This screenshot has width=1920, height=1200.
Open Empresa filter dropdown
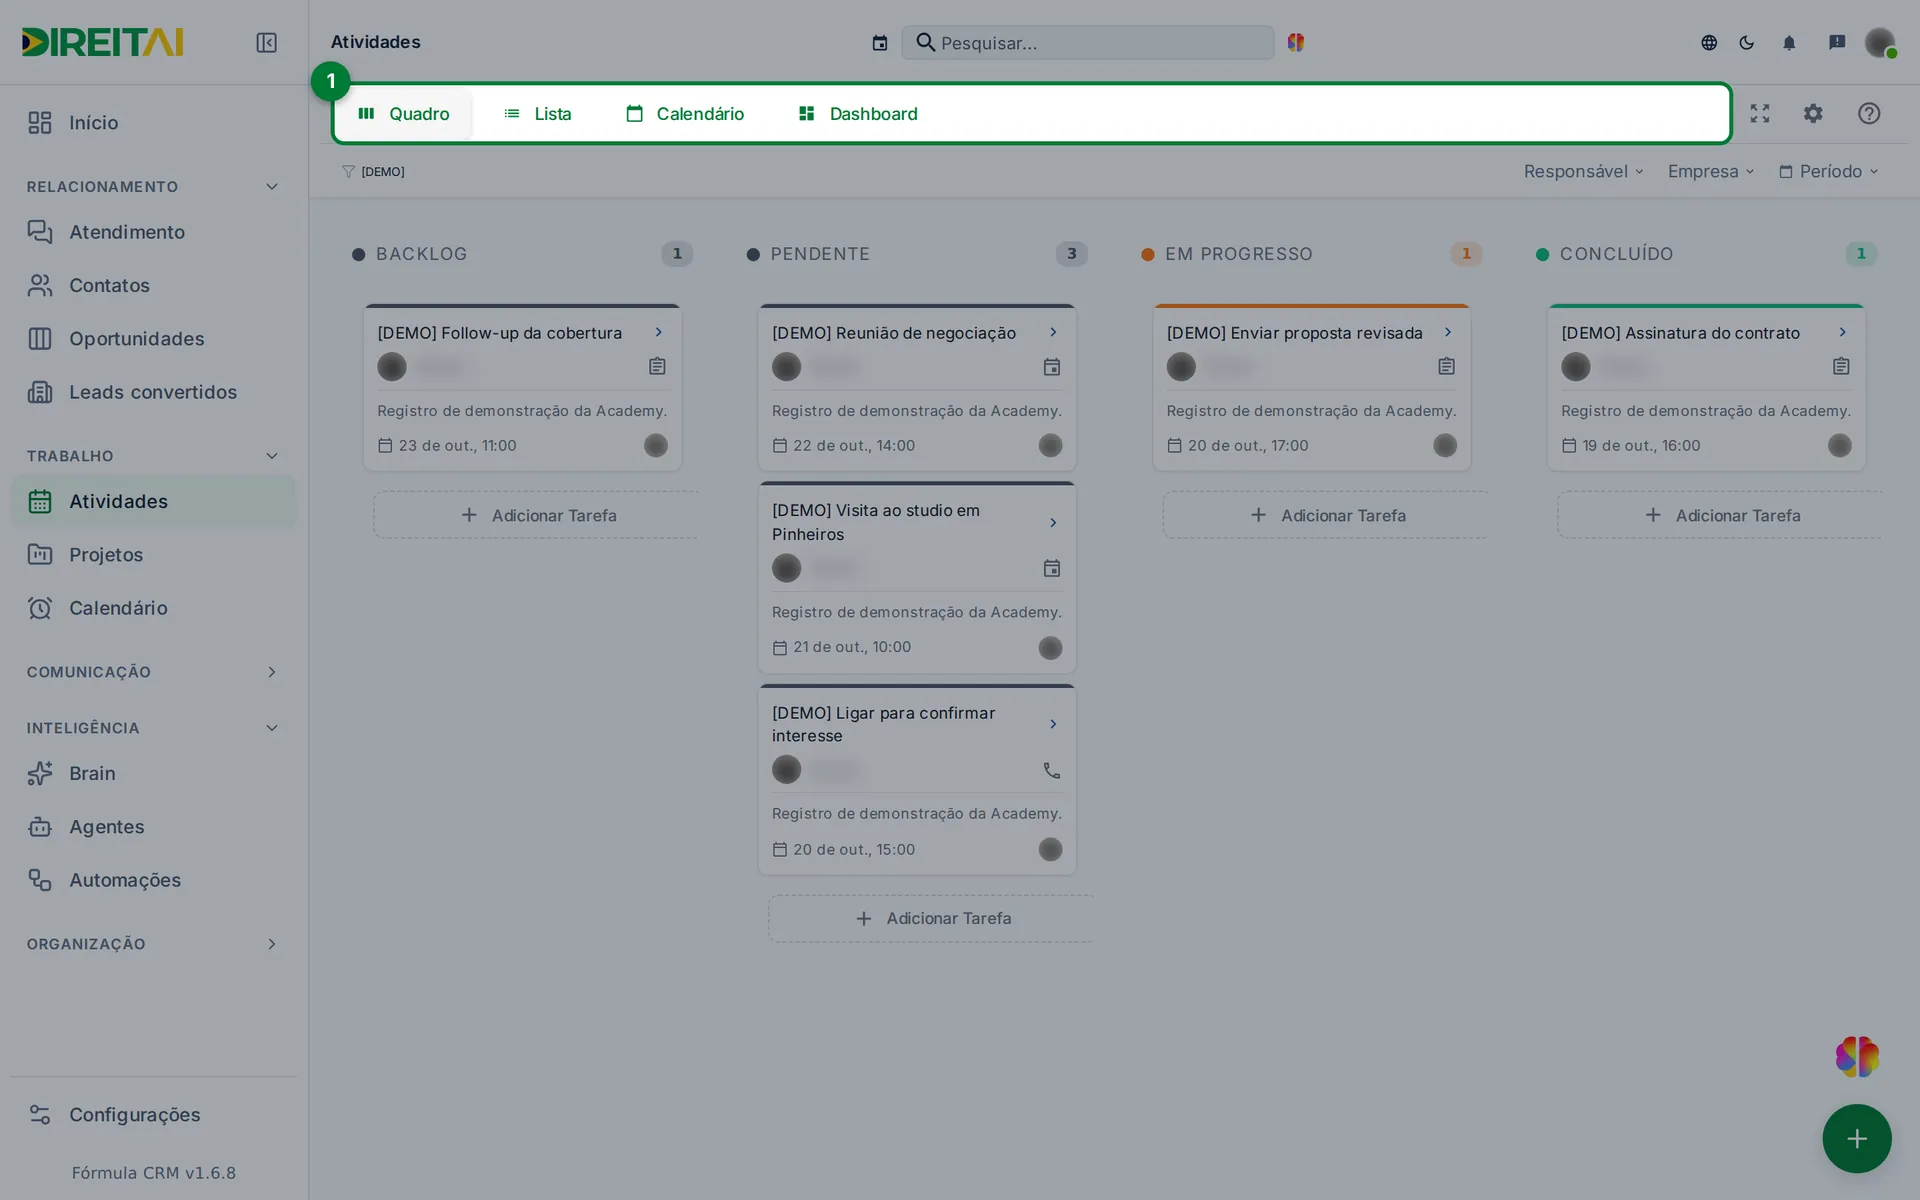click(1711, 172)
